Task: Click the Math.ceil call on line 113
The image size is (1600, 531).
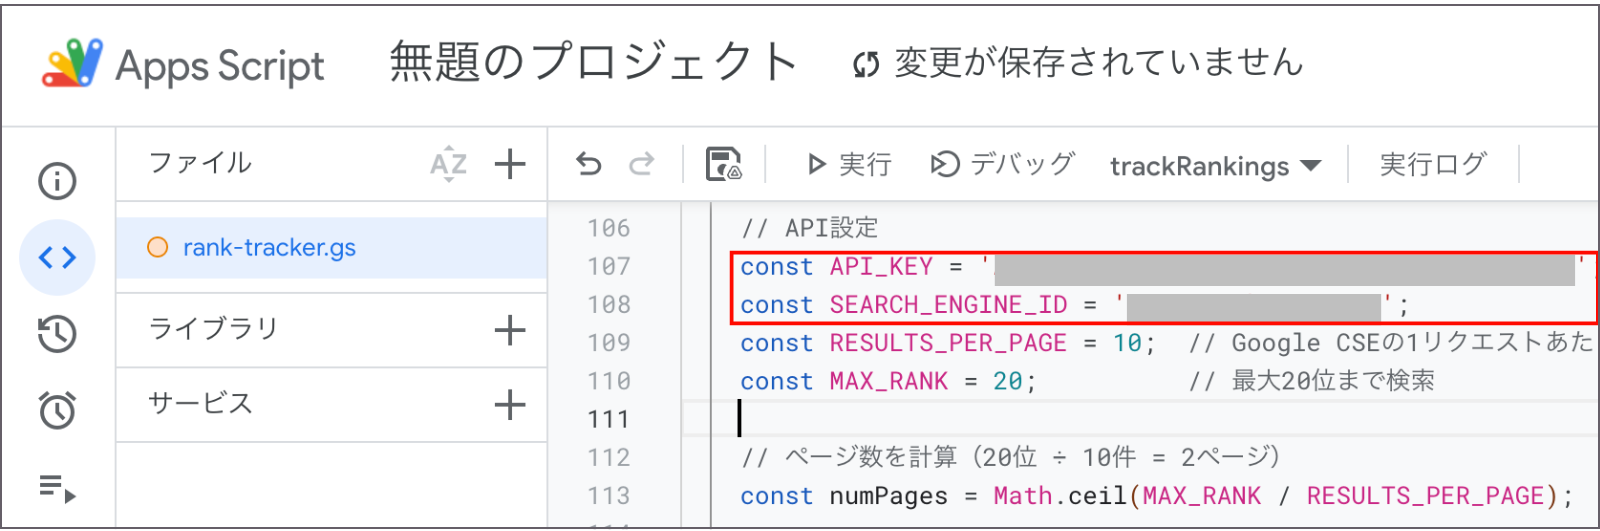Action: tap(1061, 496)
